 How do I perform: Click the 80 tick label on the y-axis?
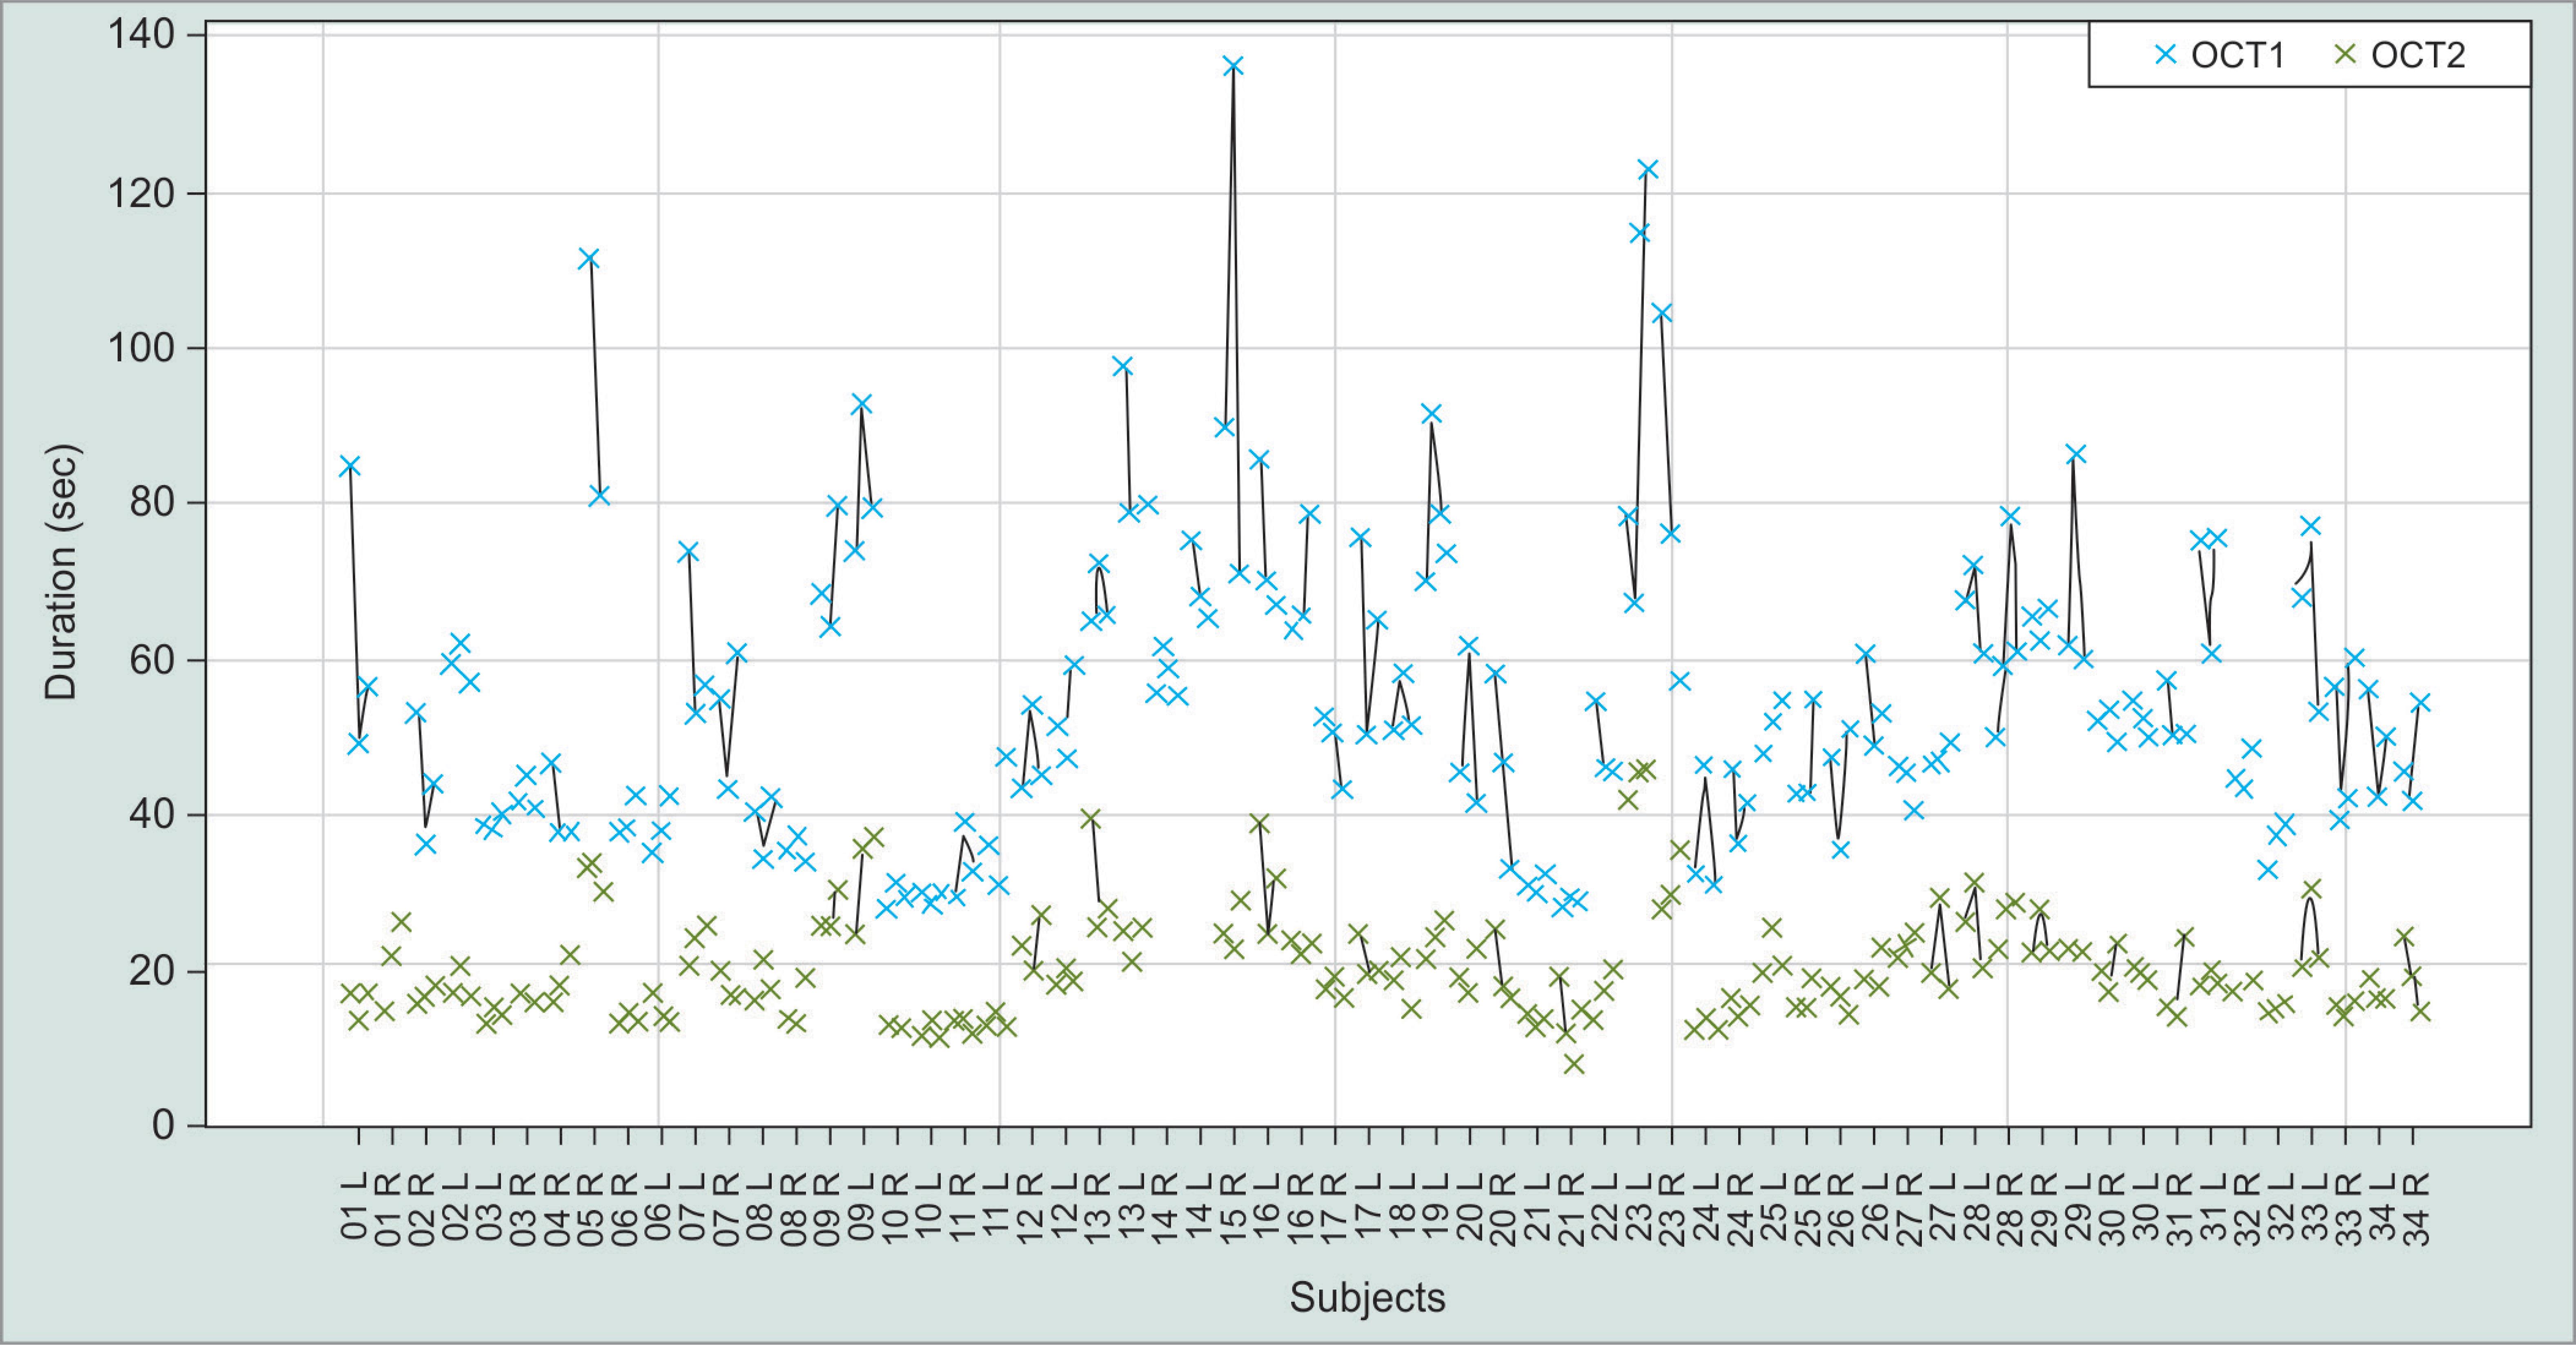[152, 503]
